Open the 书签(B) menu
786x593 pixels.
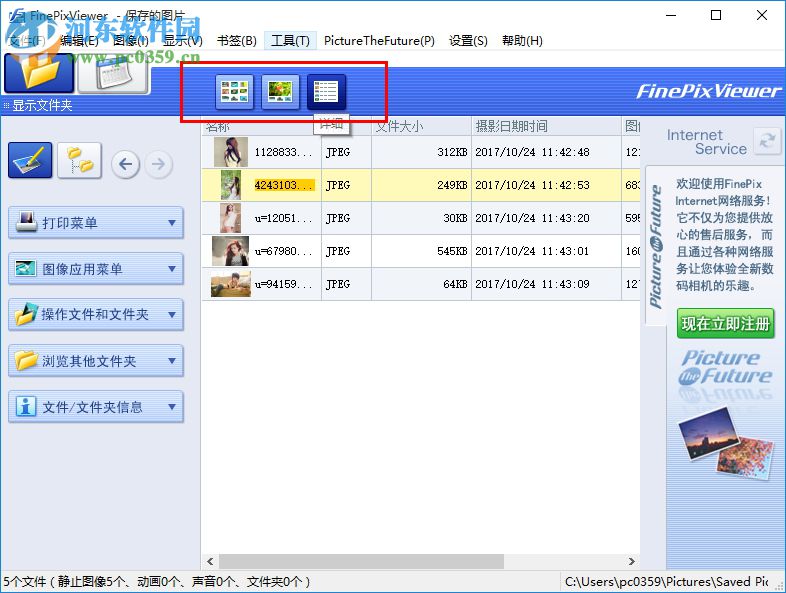237,41
